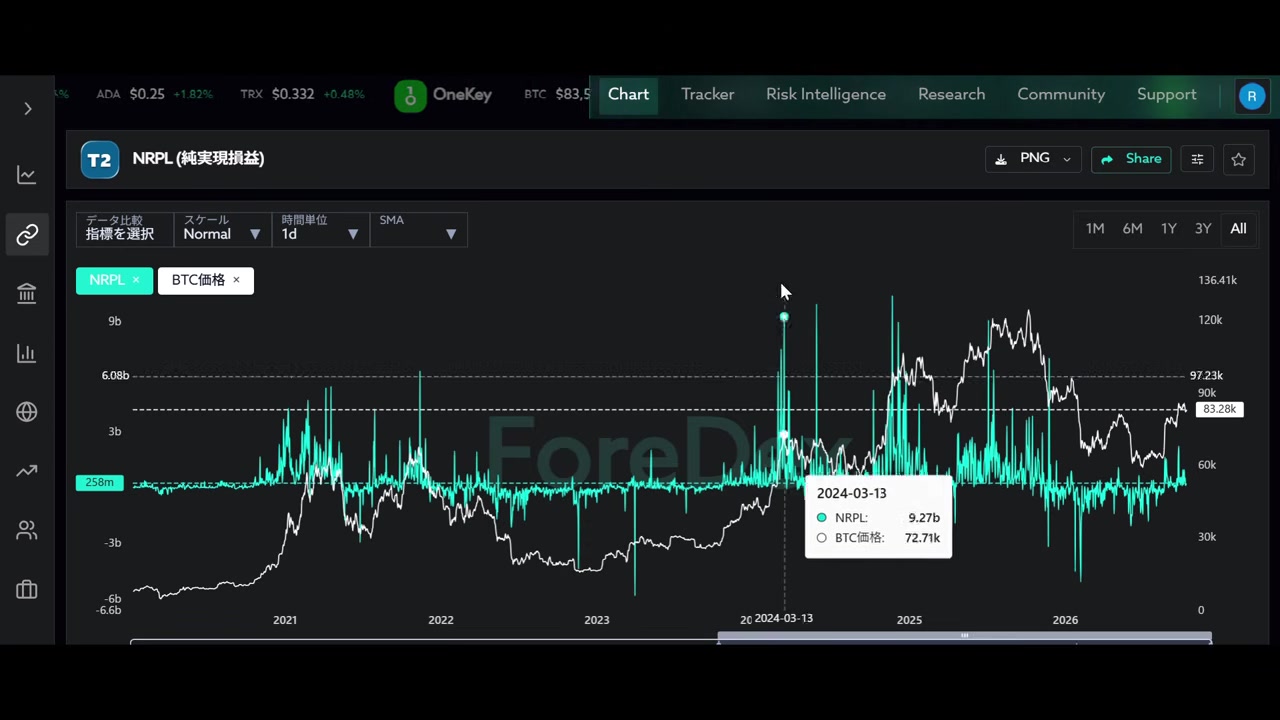Open the データ比較 指標を選択 dropdown
Image resolution: width=1280 pixels, height=720 pixels.
click(x=125, y=229)
